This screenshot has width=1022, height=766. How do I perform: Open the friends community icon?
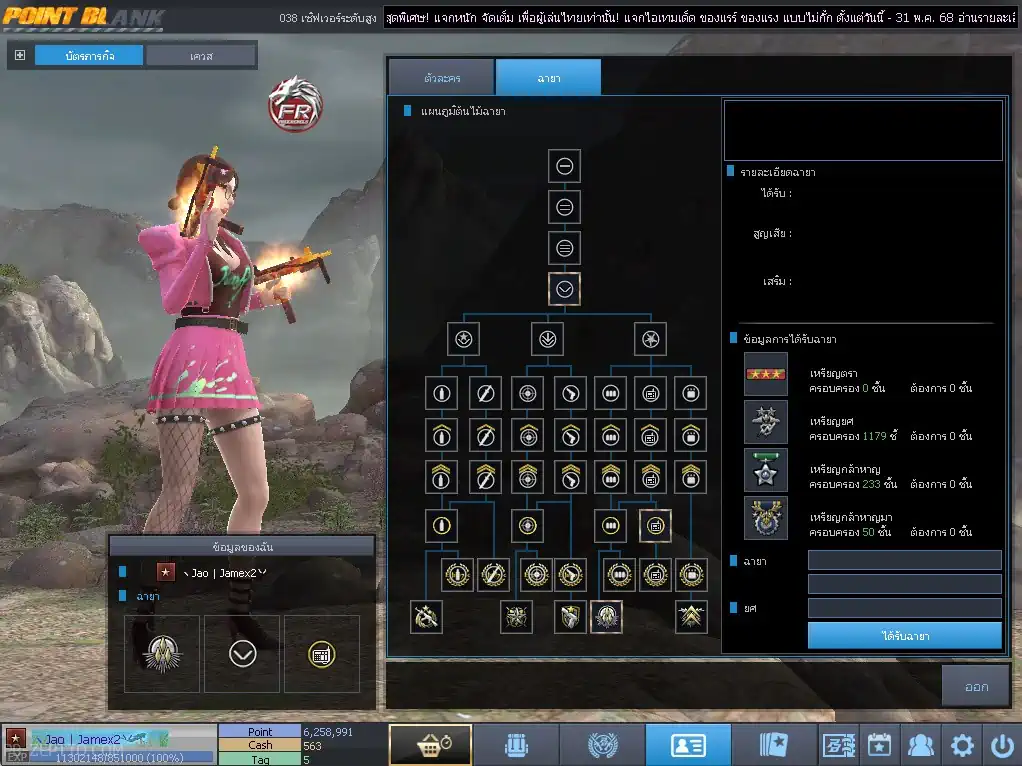[921, 745]
